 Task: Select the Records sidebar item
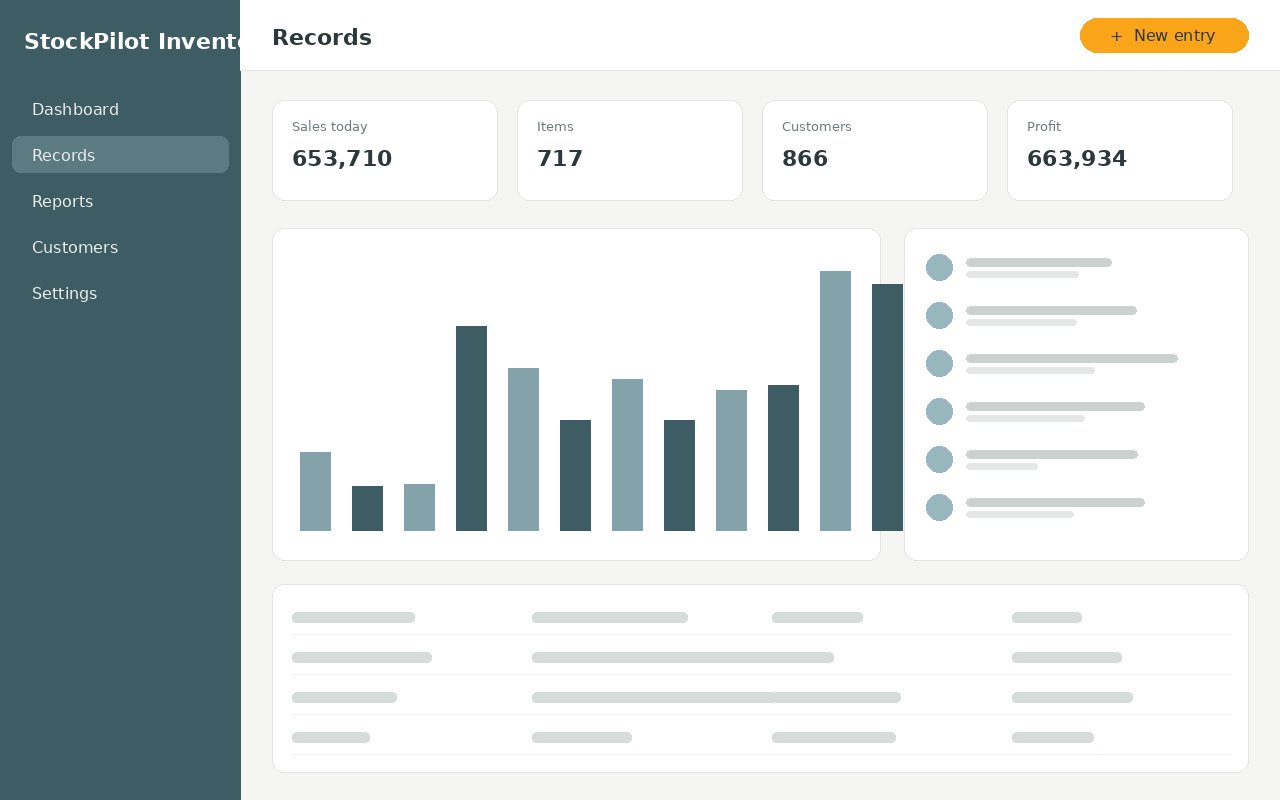tap(120, 155)
